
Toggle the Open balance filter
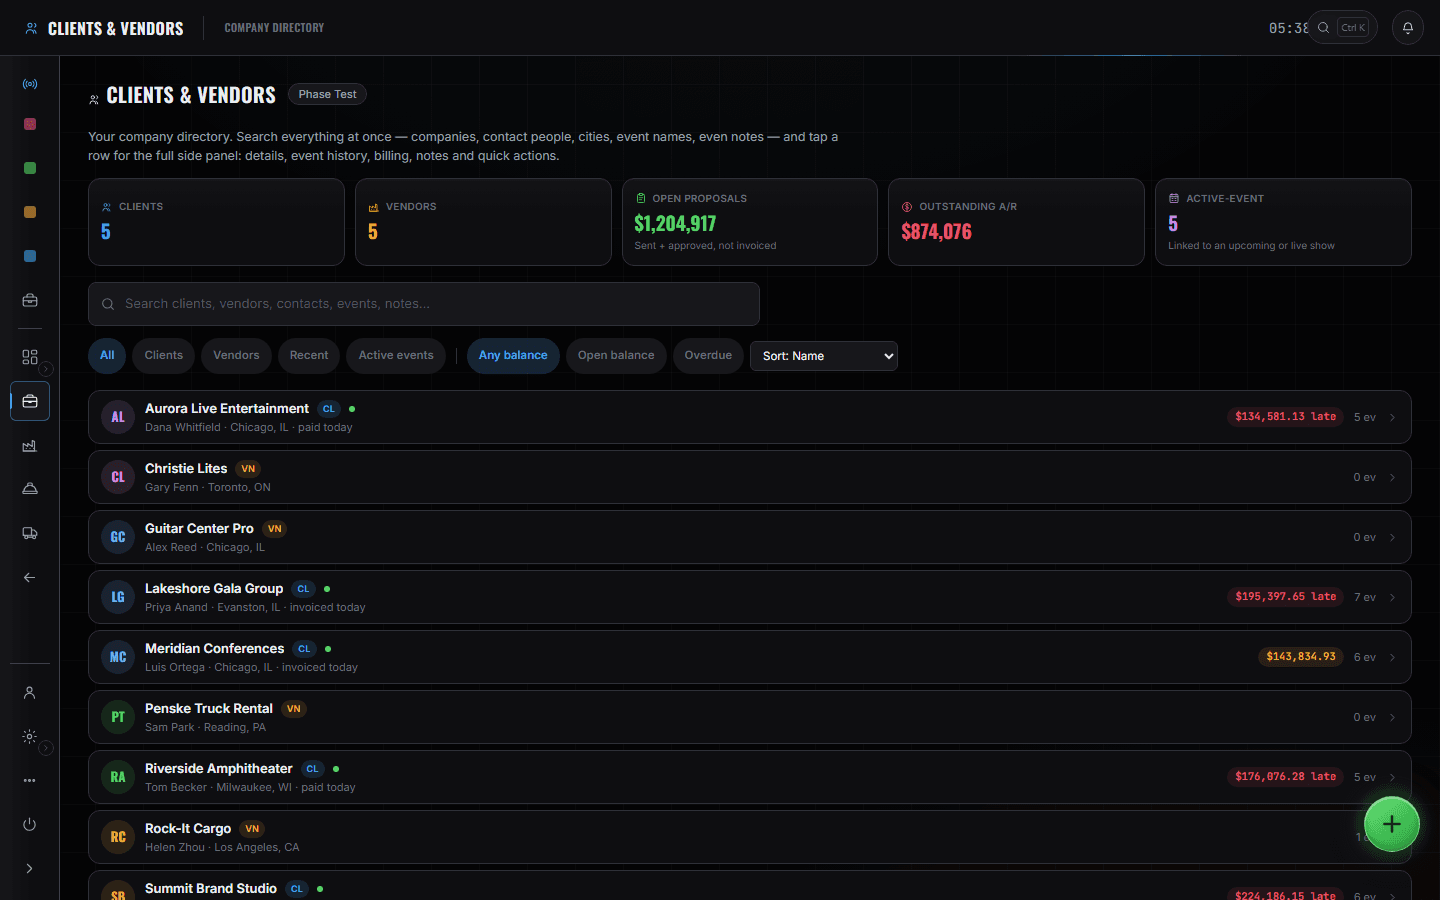pos(616,356)
